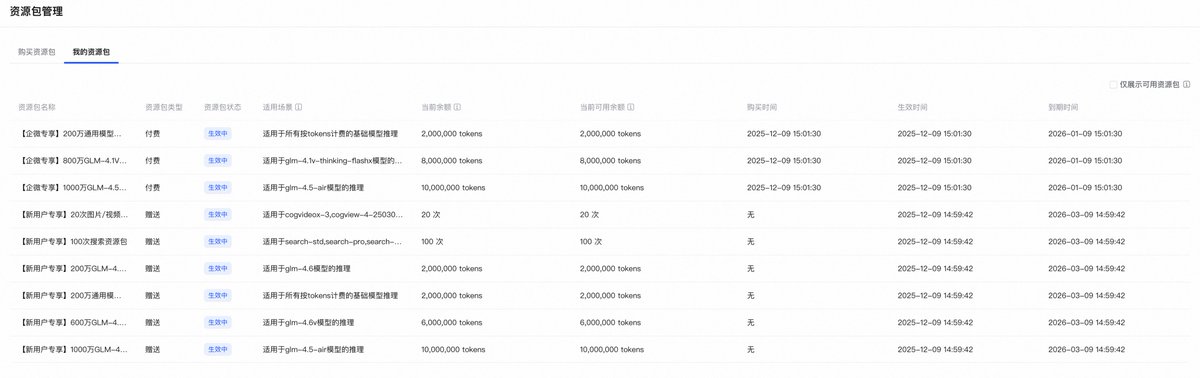1200x378 pixels.
Task: Click the info icon beside 适用场景 header
Action: pyautogui.click(x=299, y=107)
